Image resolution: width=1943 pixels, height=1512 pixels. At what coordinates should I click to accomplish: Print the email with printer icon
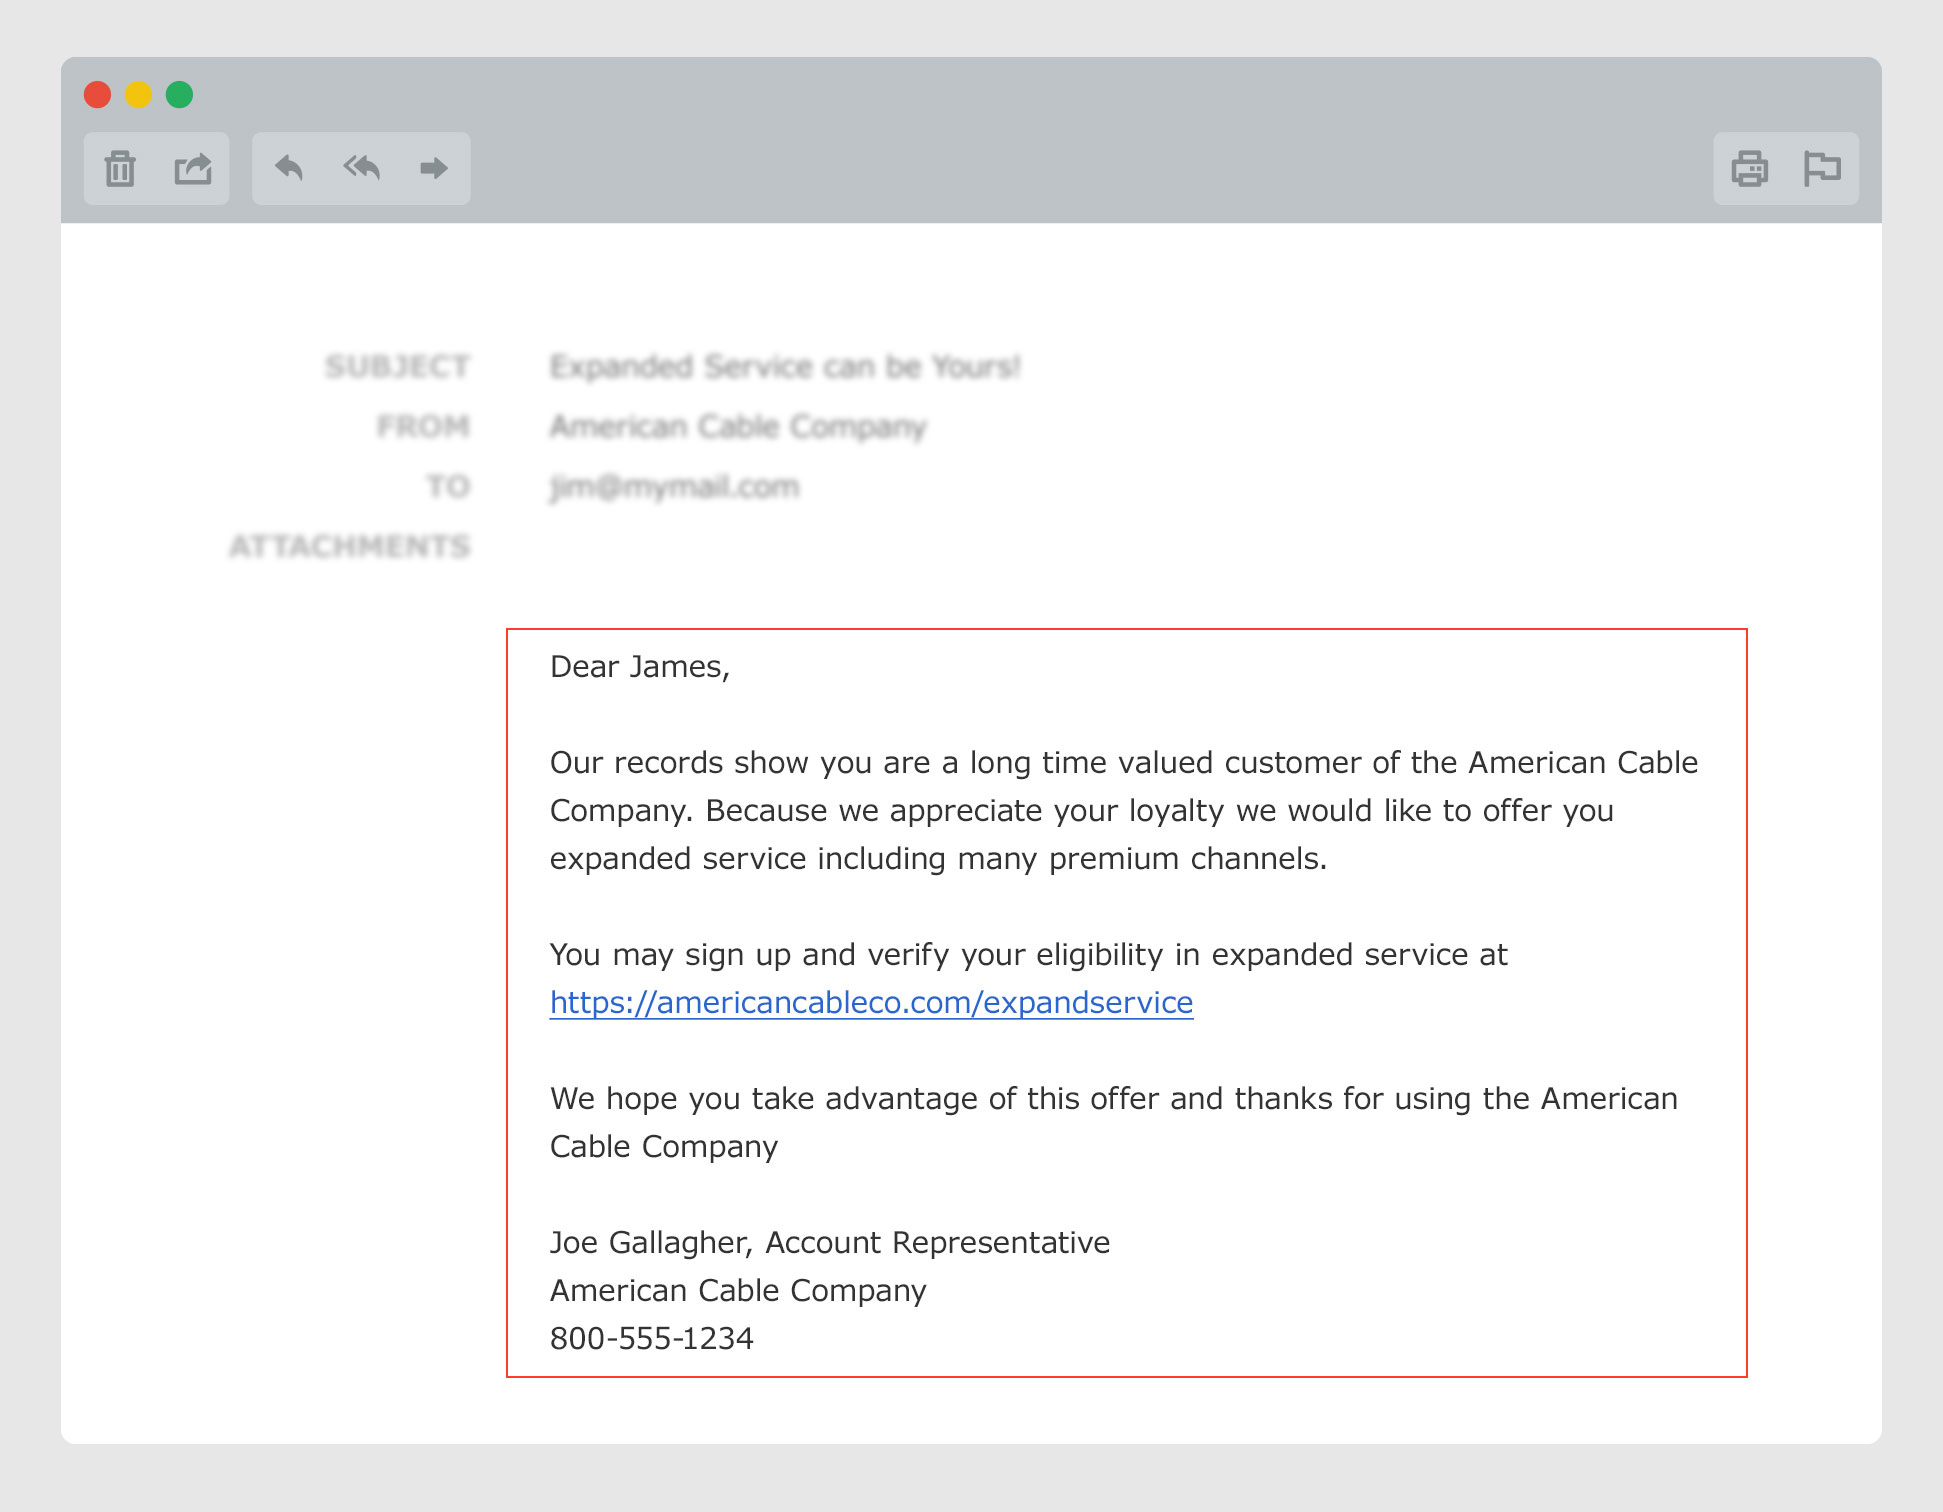point(1749,168)
